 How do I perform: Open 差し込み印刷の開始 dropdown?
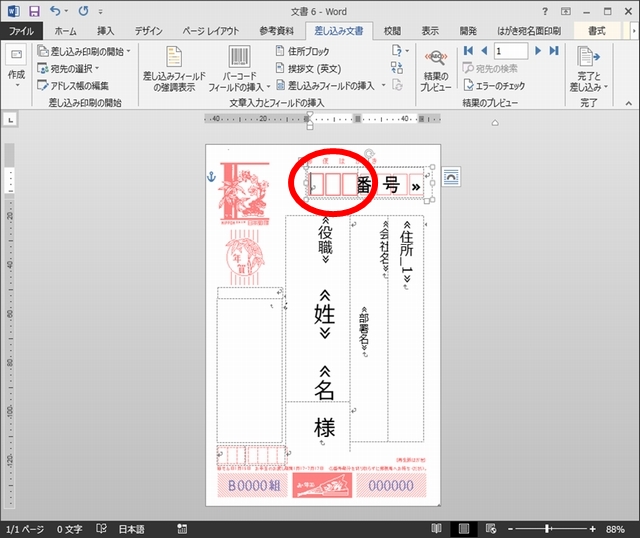[84, 51]
